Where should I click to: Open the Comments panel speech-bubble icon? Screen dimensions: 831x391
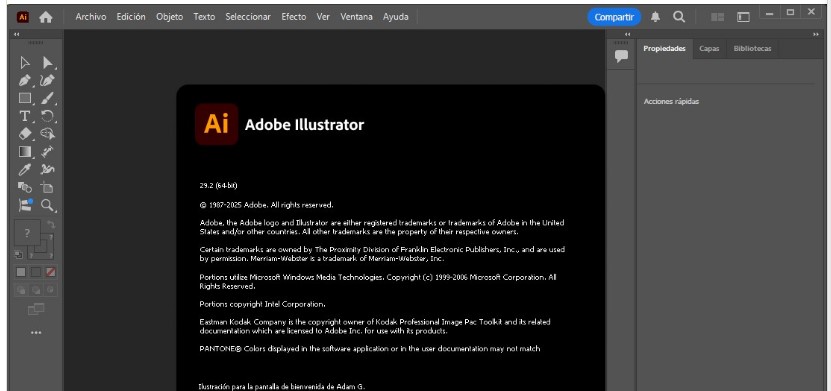pyautogui.click(x=621, y=56)
